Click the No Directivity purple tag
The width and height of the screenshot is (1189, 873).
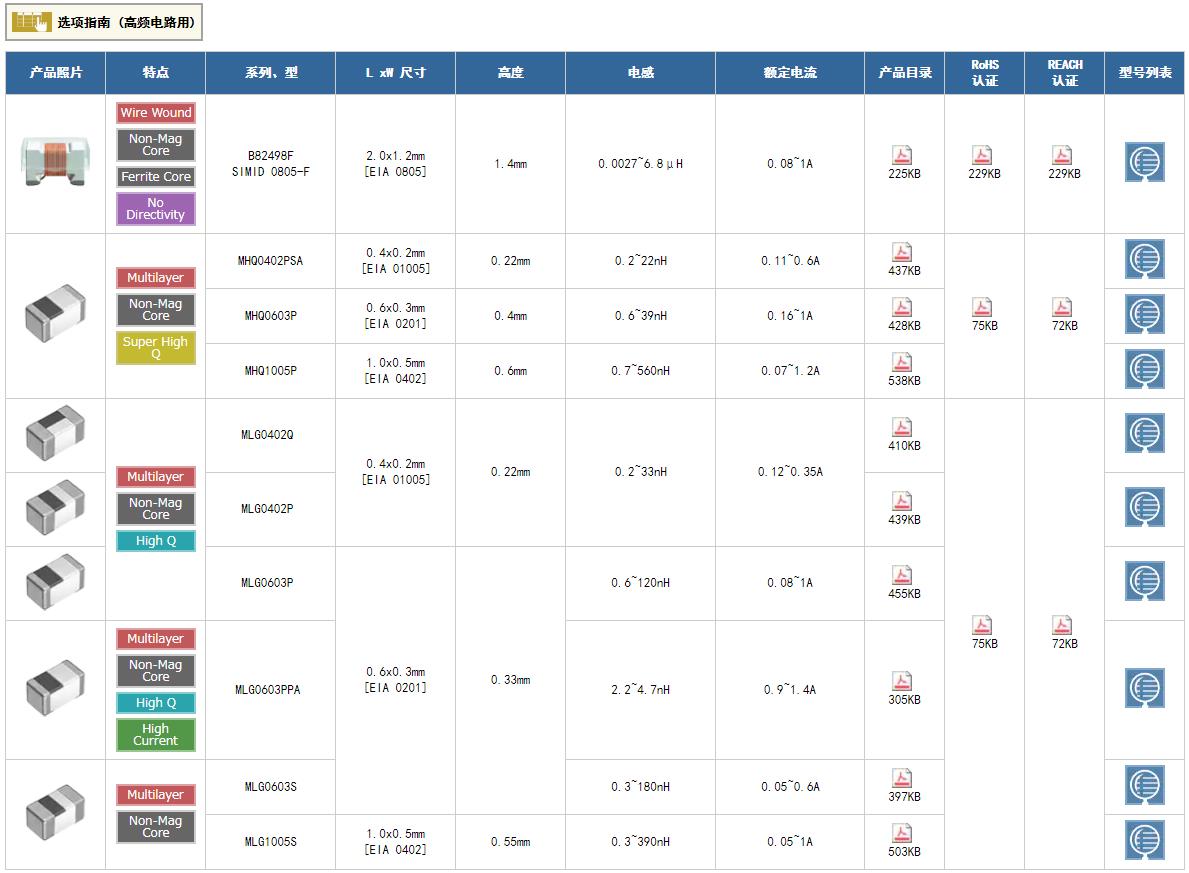[x=155, y=209]
